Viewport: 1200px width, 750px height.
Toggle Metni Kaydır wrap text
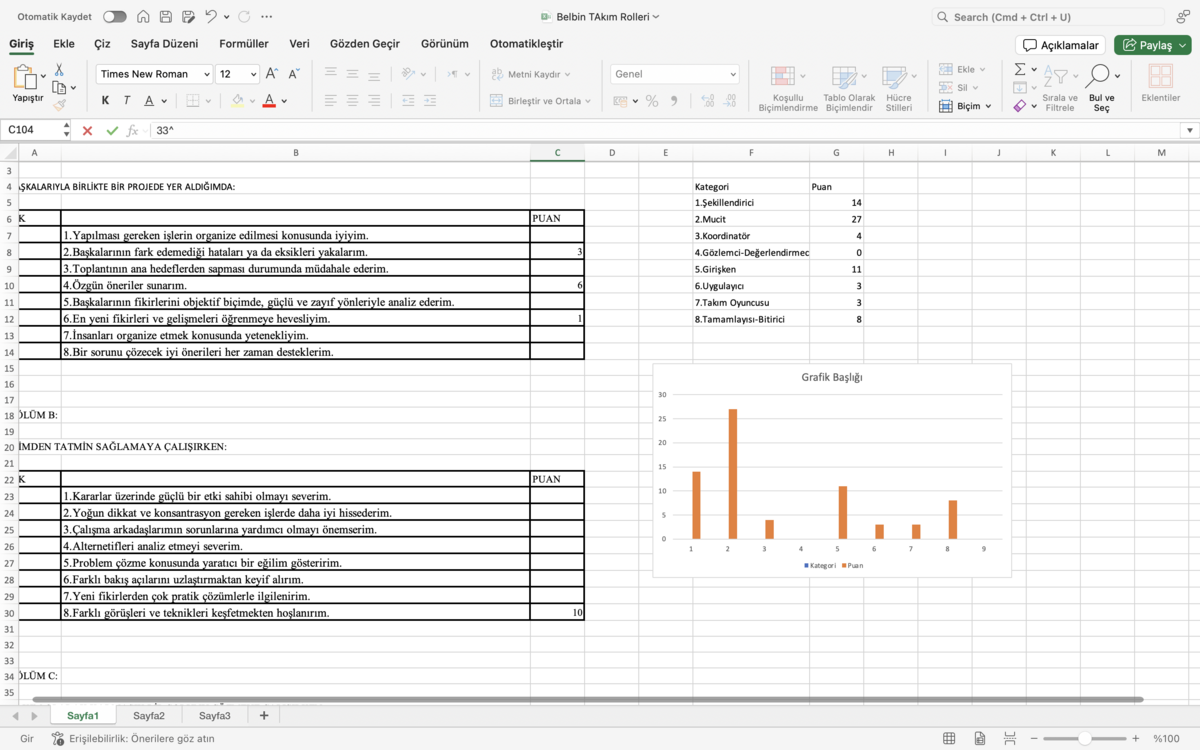click(x=530, y=74)
